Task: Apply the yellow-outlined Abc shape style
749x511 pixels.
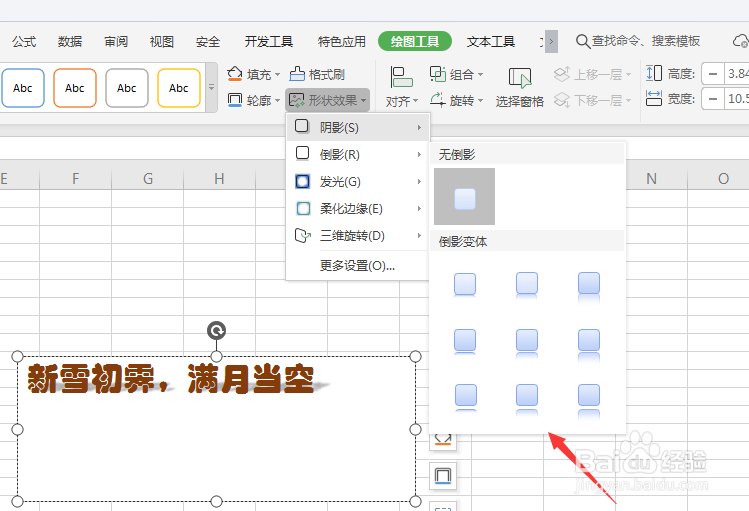Action: [179, 88]
